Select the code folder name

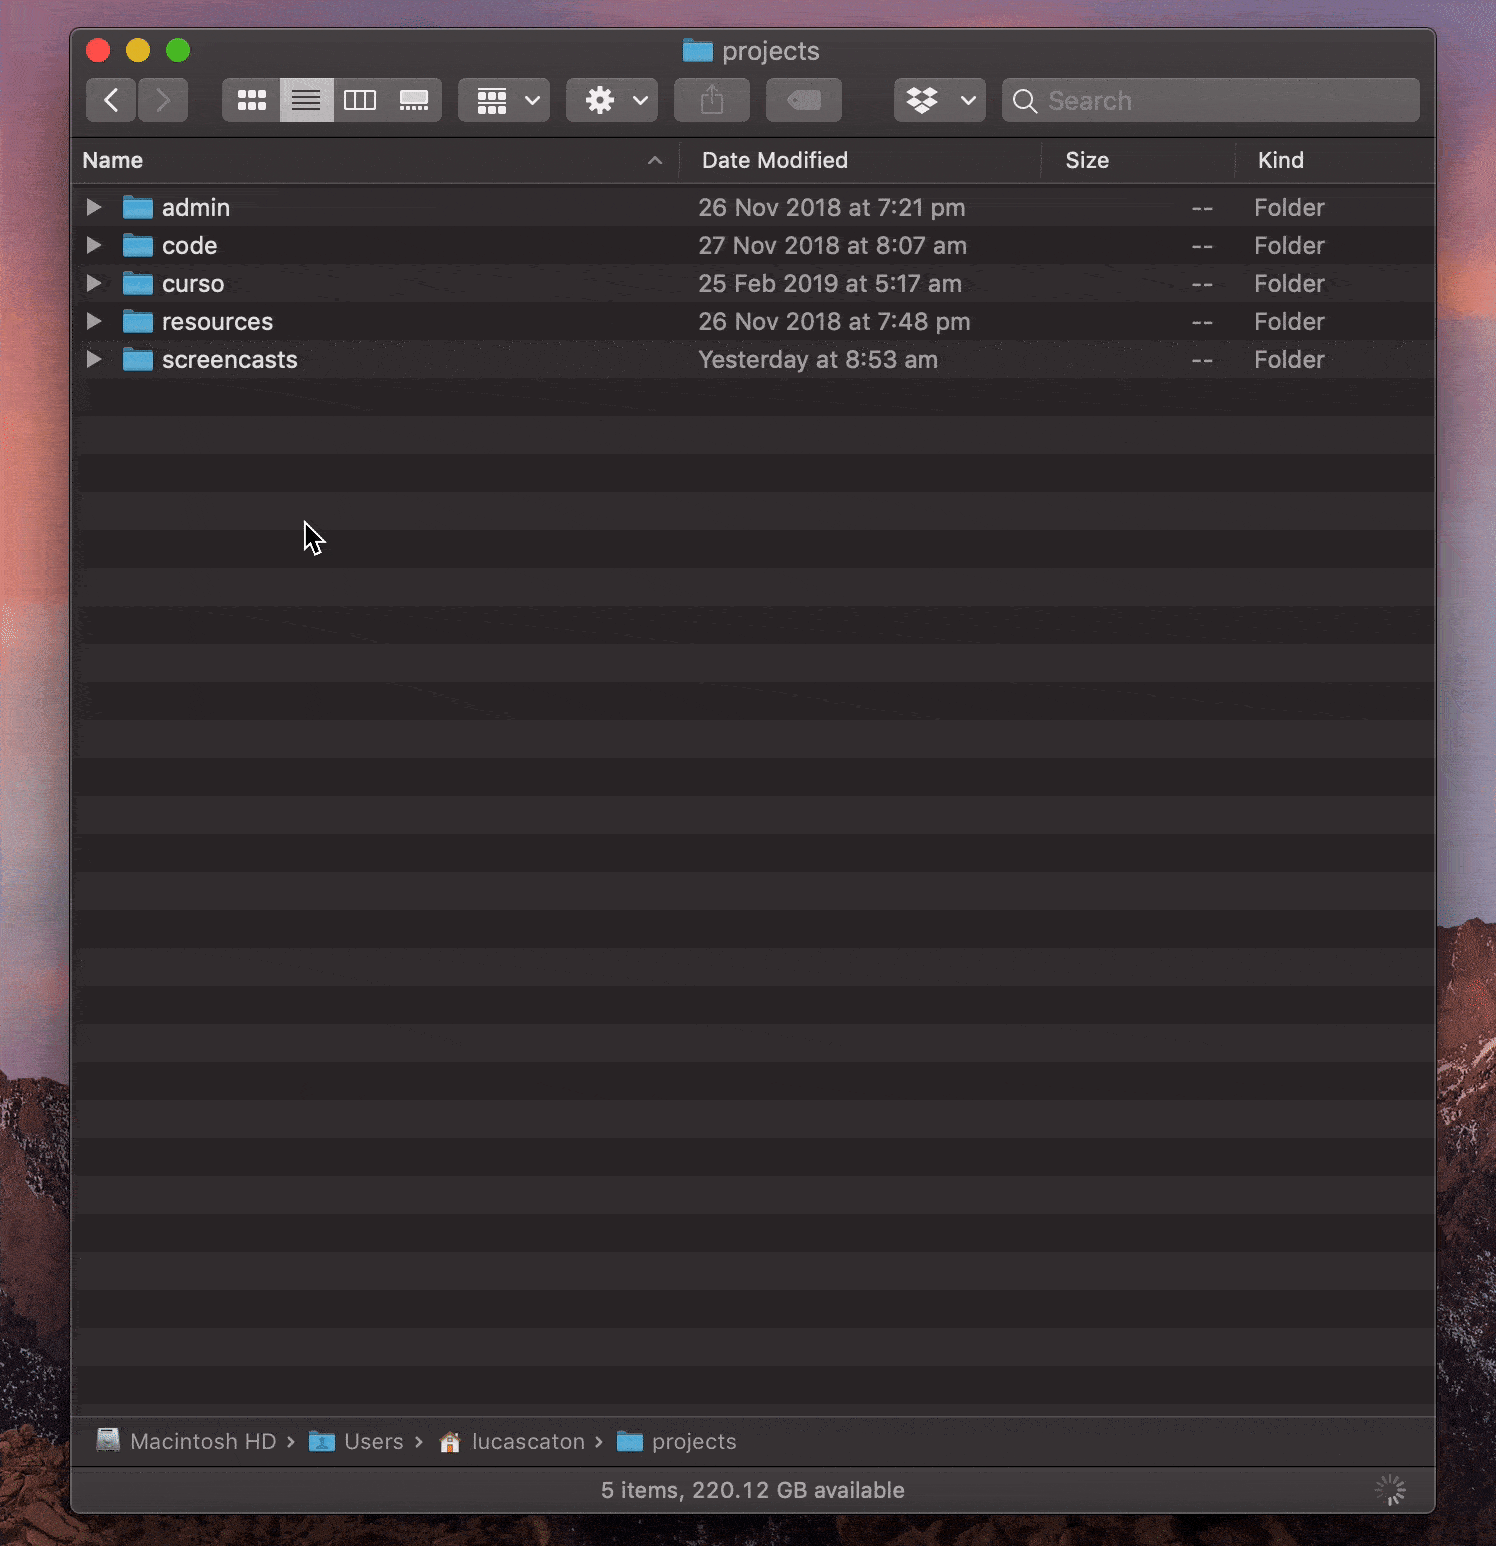tap(190, 245)
